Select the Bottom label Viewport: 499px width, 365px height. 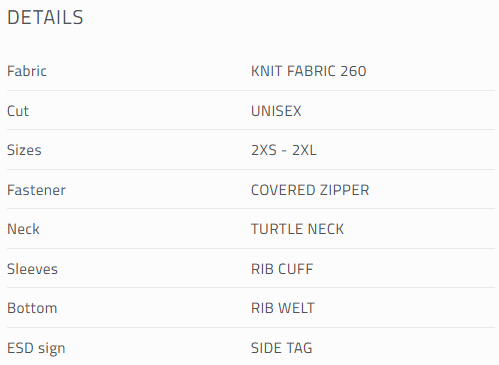[32, 308]
